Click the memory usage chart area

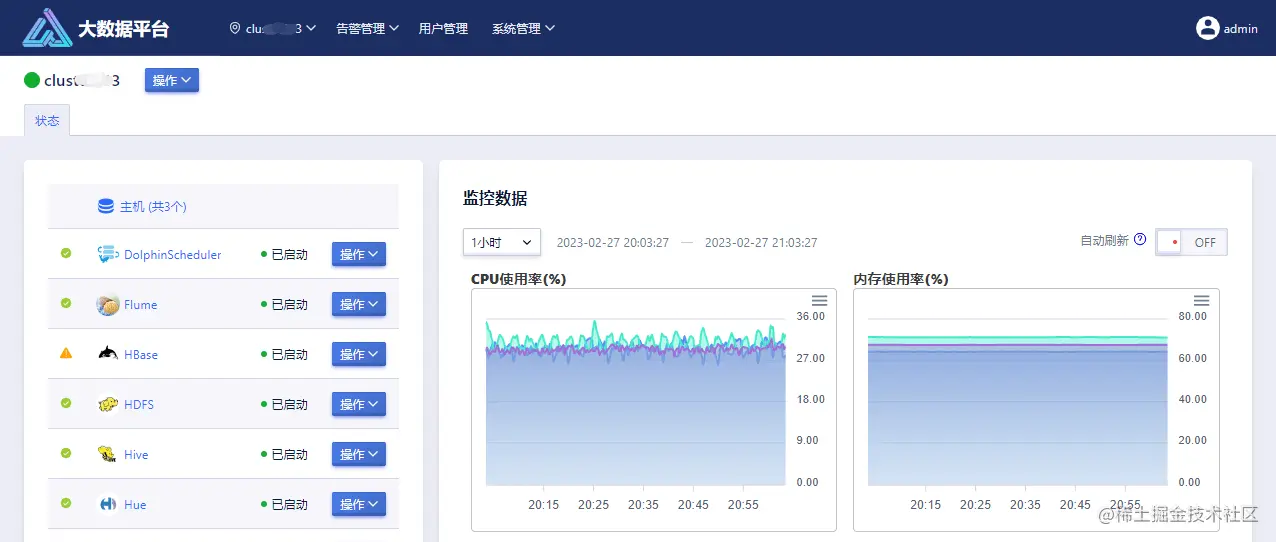tap(1018, 401)
